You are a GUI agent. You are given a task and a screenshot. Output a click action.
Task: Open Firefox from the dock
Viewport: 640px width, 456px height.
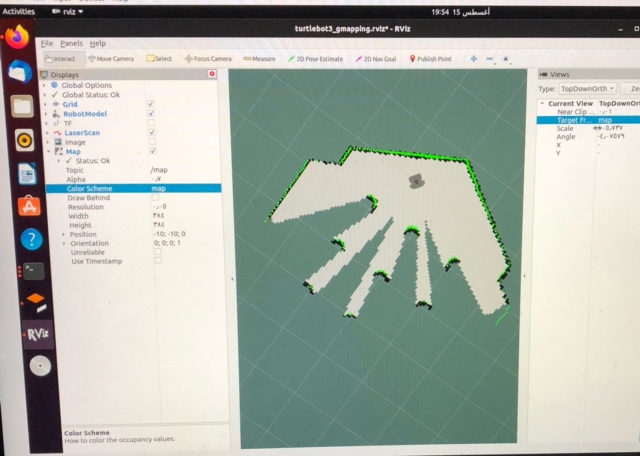click(x=17, y=37)
